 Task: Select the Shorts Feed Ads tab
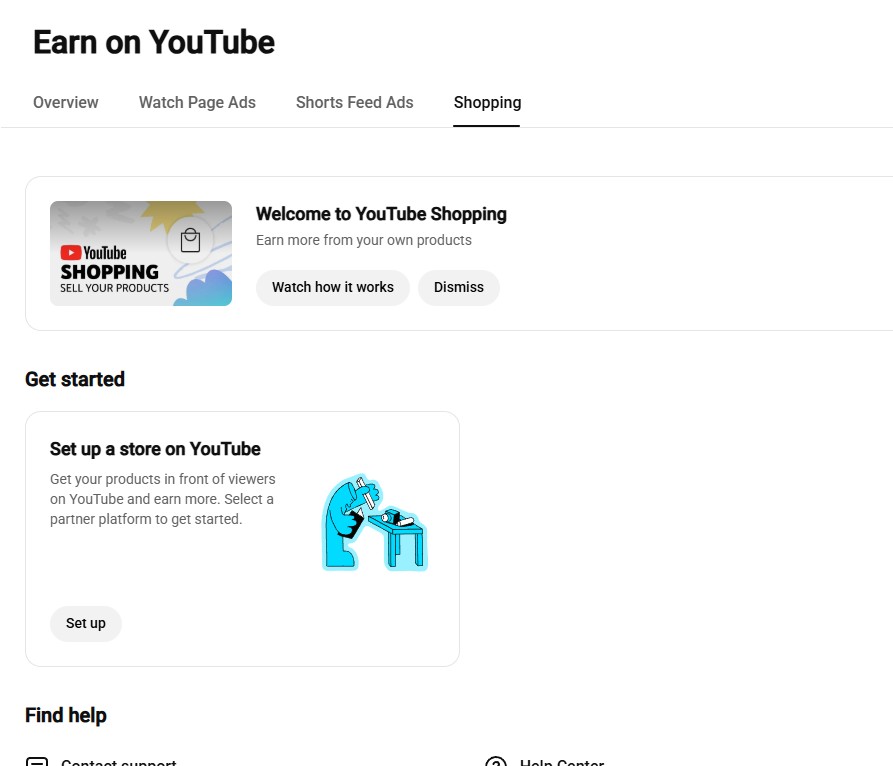pos(354,103)
